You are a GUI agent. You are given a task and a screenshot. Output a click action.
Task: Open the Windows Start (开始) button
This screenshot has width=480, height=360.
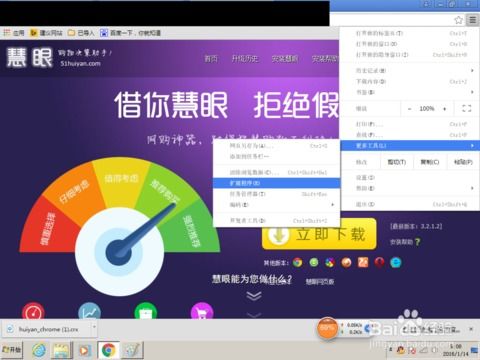coord(12,350)
